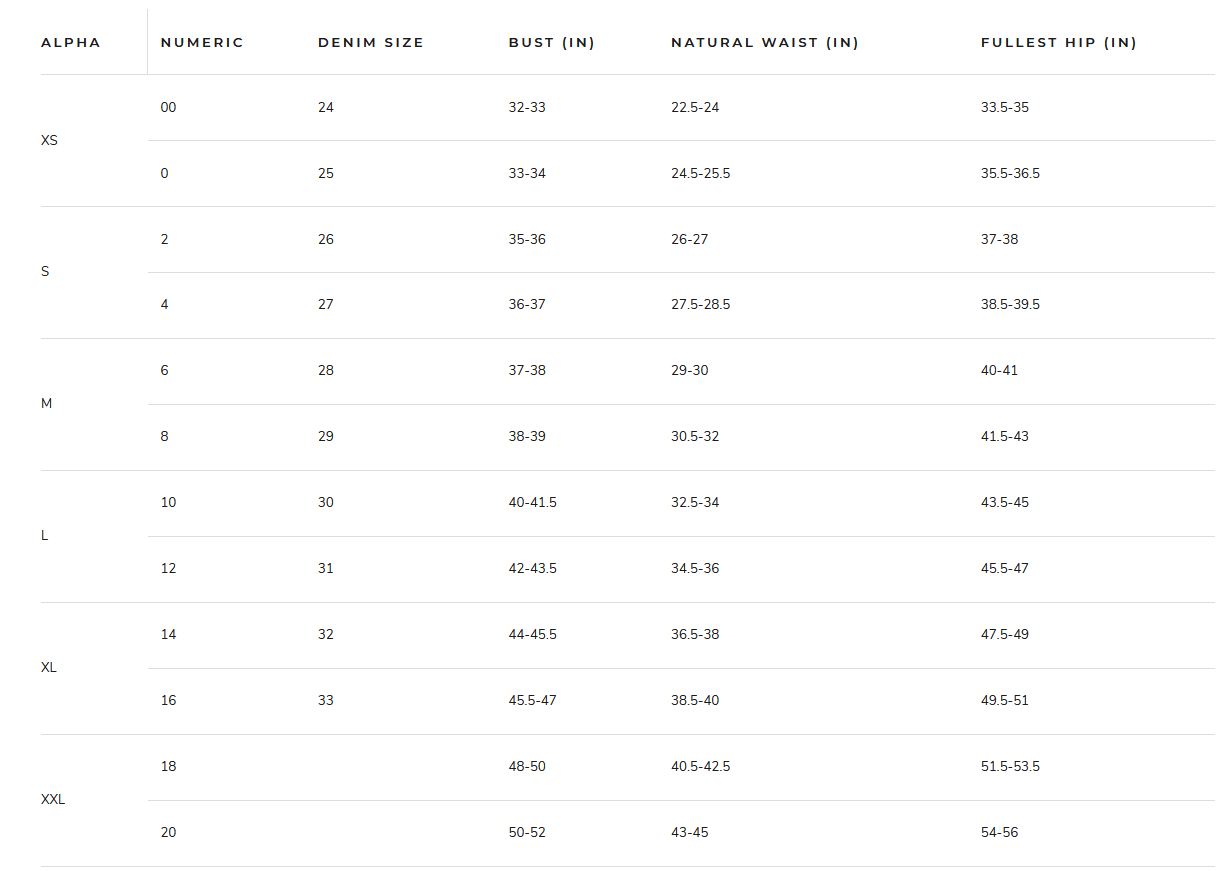This screenshot has height=871, width=1222.
Task: Click bust measurement 40-41.5
Action: 532,503
